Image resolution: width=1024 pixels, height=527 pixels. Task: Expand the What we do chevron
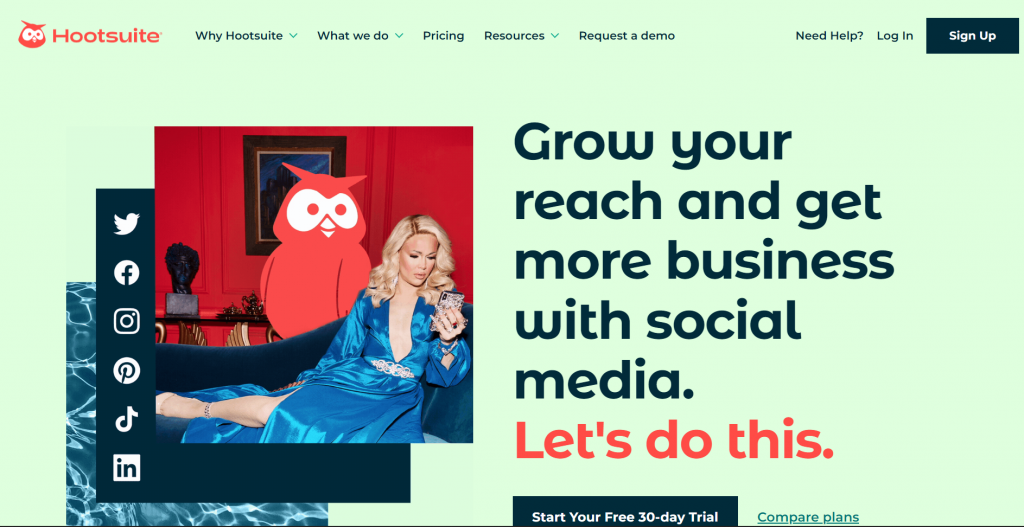pyautogui.click(x=399, y=36)
